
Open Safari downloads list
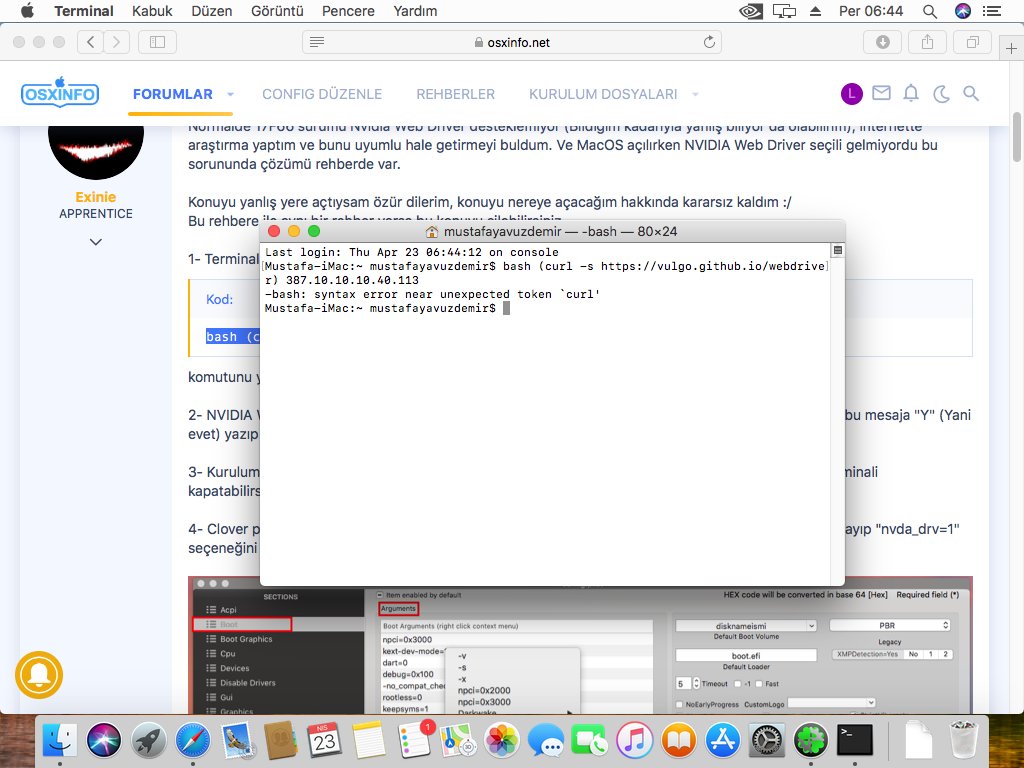tap(882, 42)
